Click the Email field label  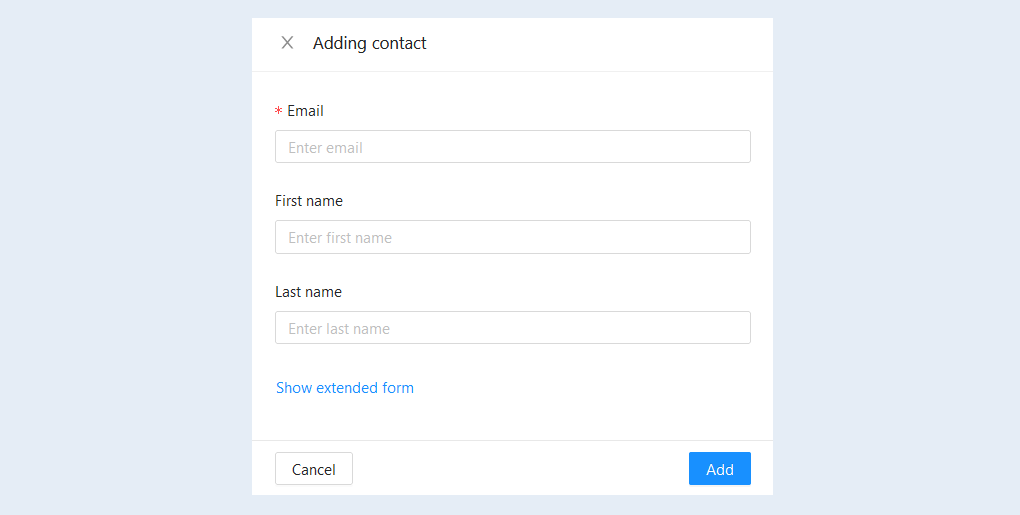tap(305, 111)
